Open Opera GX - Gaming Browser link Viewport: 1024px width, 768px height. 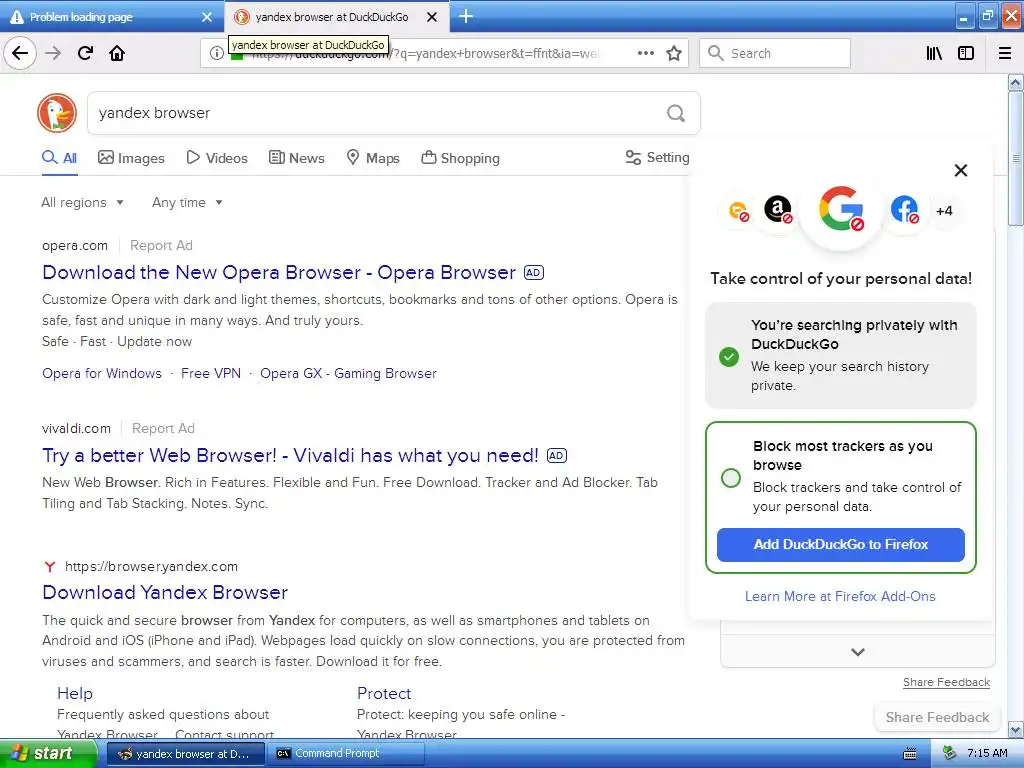348,374
